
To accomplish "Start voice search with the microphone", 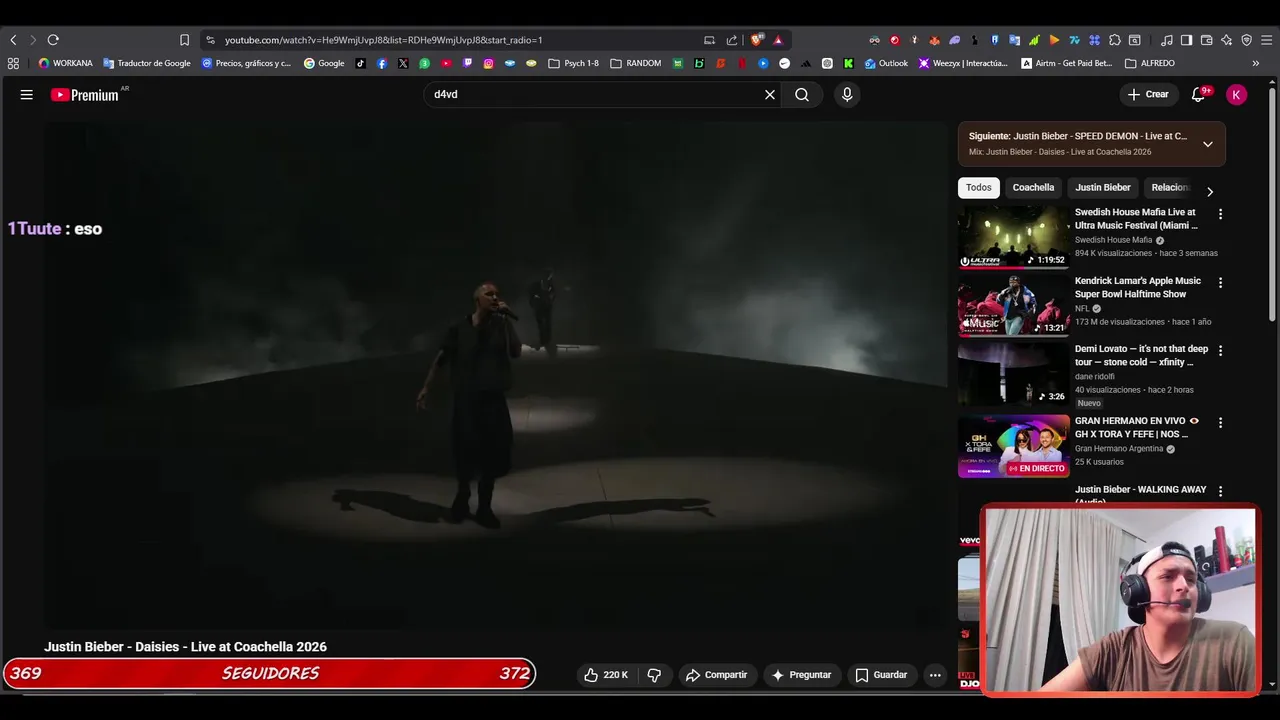I will pyautogui.click(x=847, y=94).
